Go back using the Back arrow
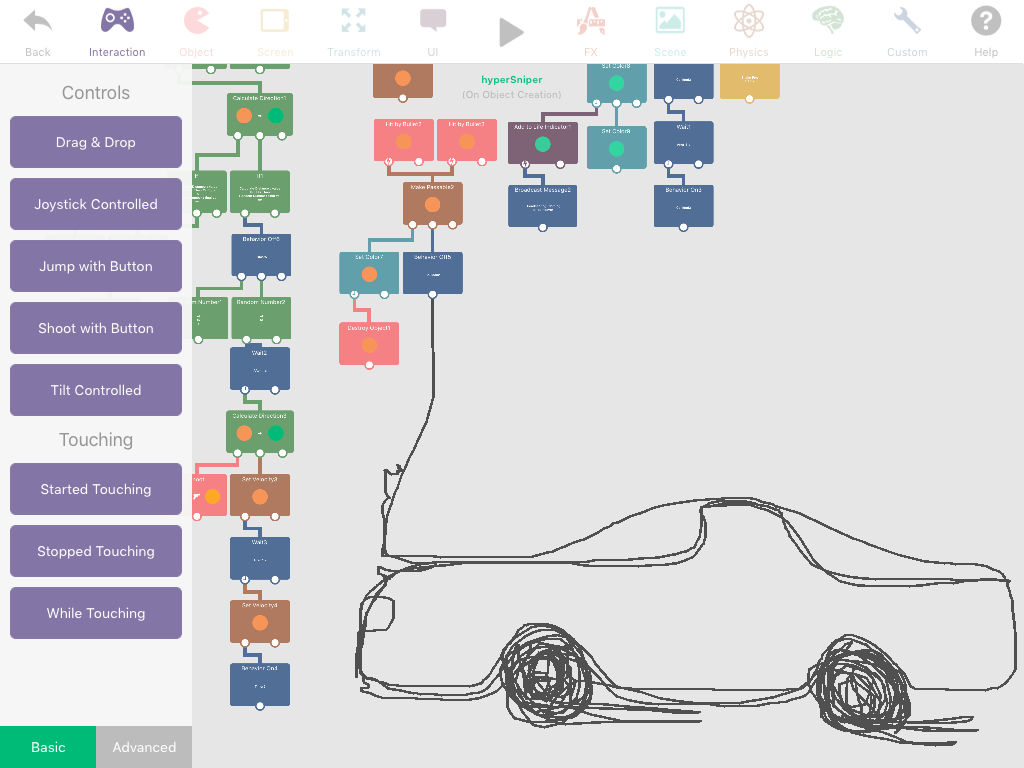Viewport: 1024px width, 768px height. pyautogui.click(x=38, y=31)
